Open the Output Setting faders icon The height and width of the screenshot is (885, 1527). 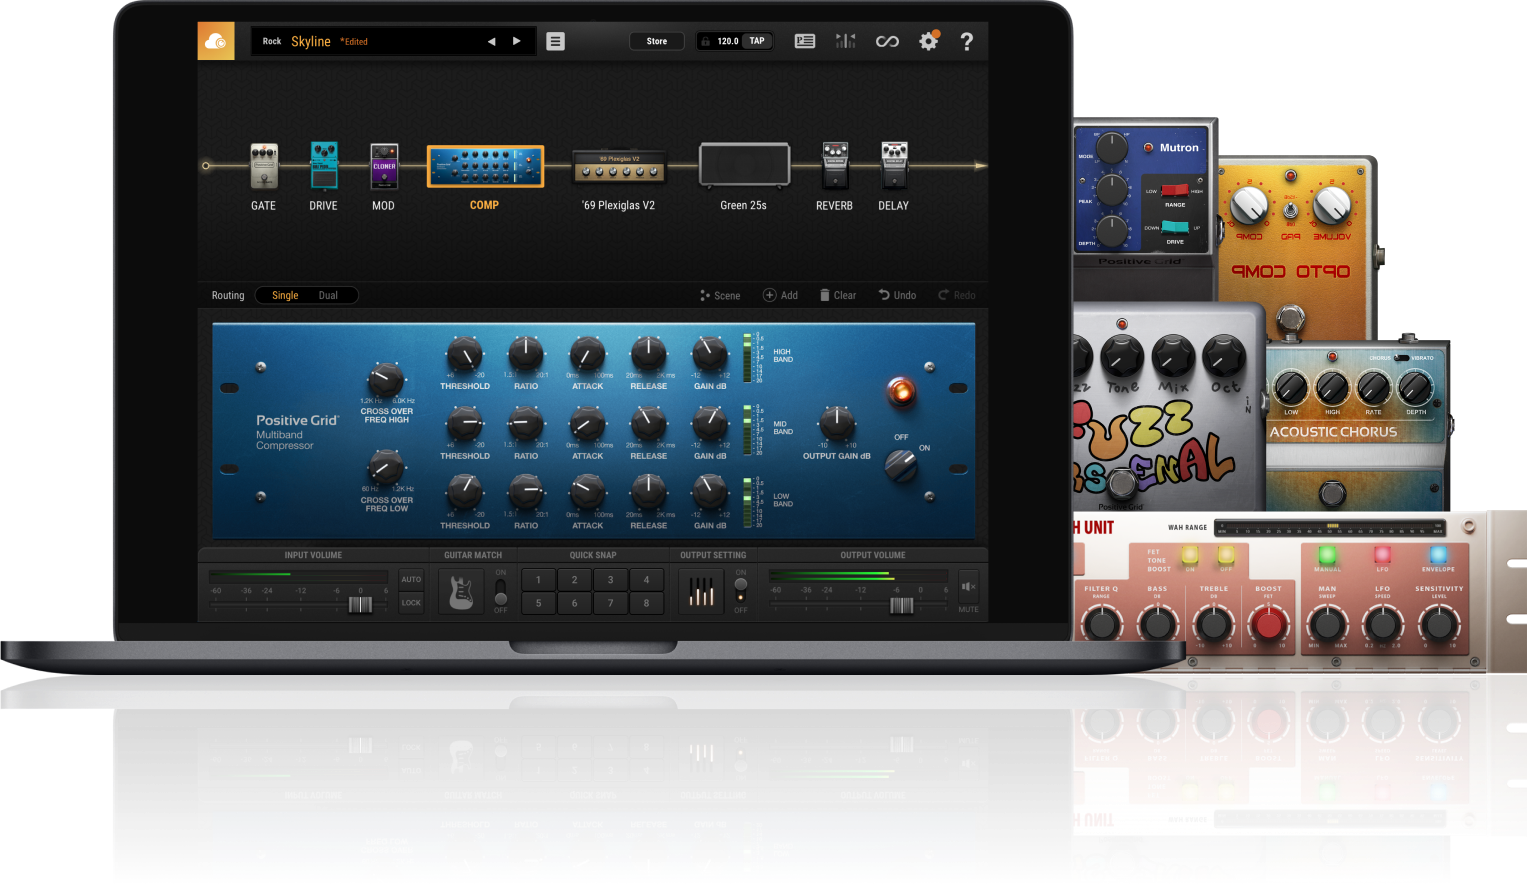[702, 592]
